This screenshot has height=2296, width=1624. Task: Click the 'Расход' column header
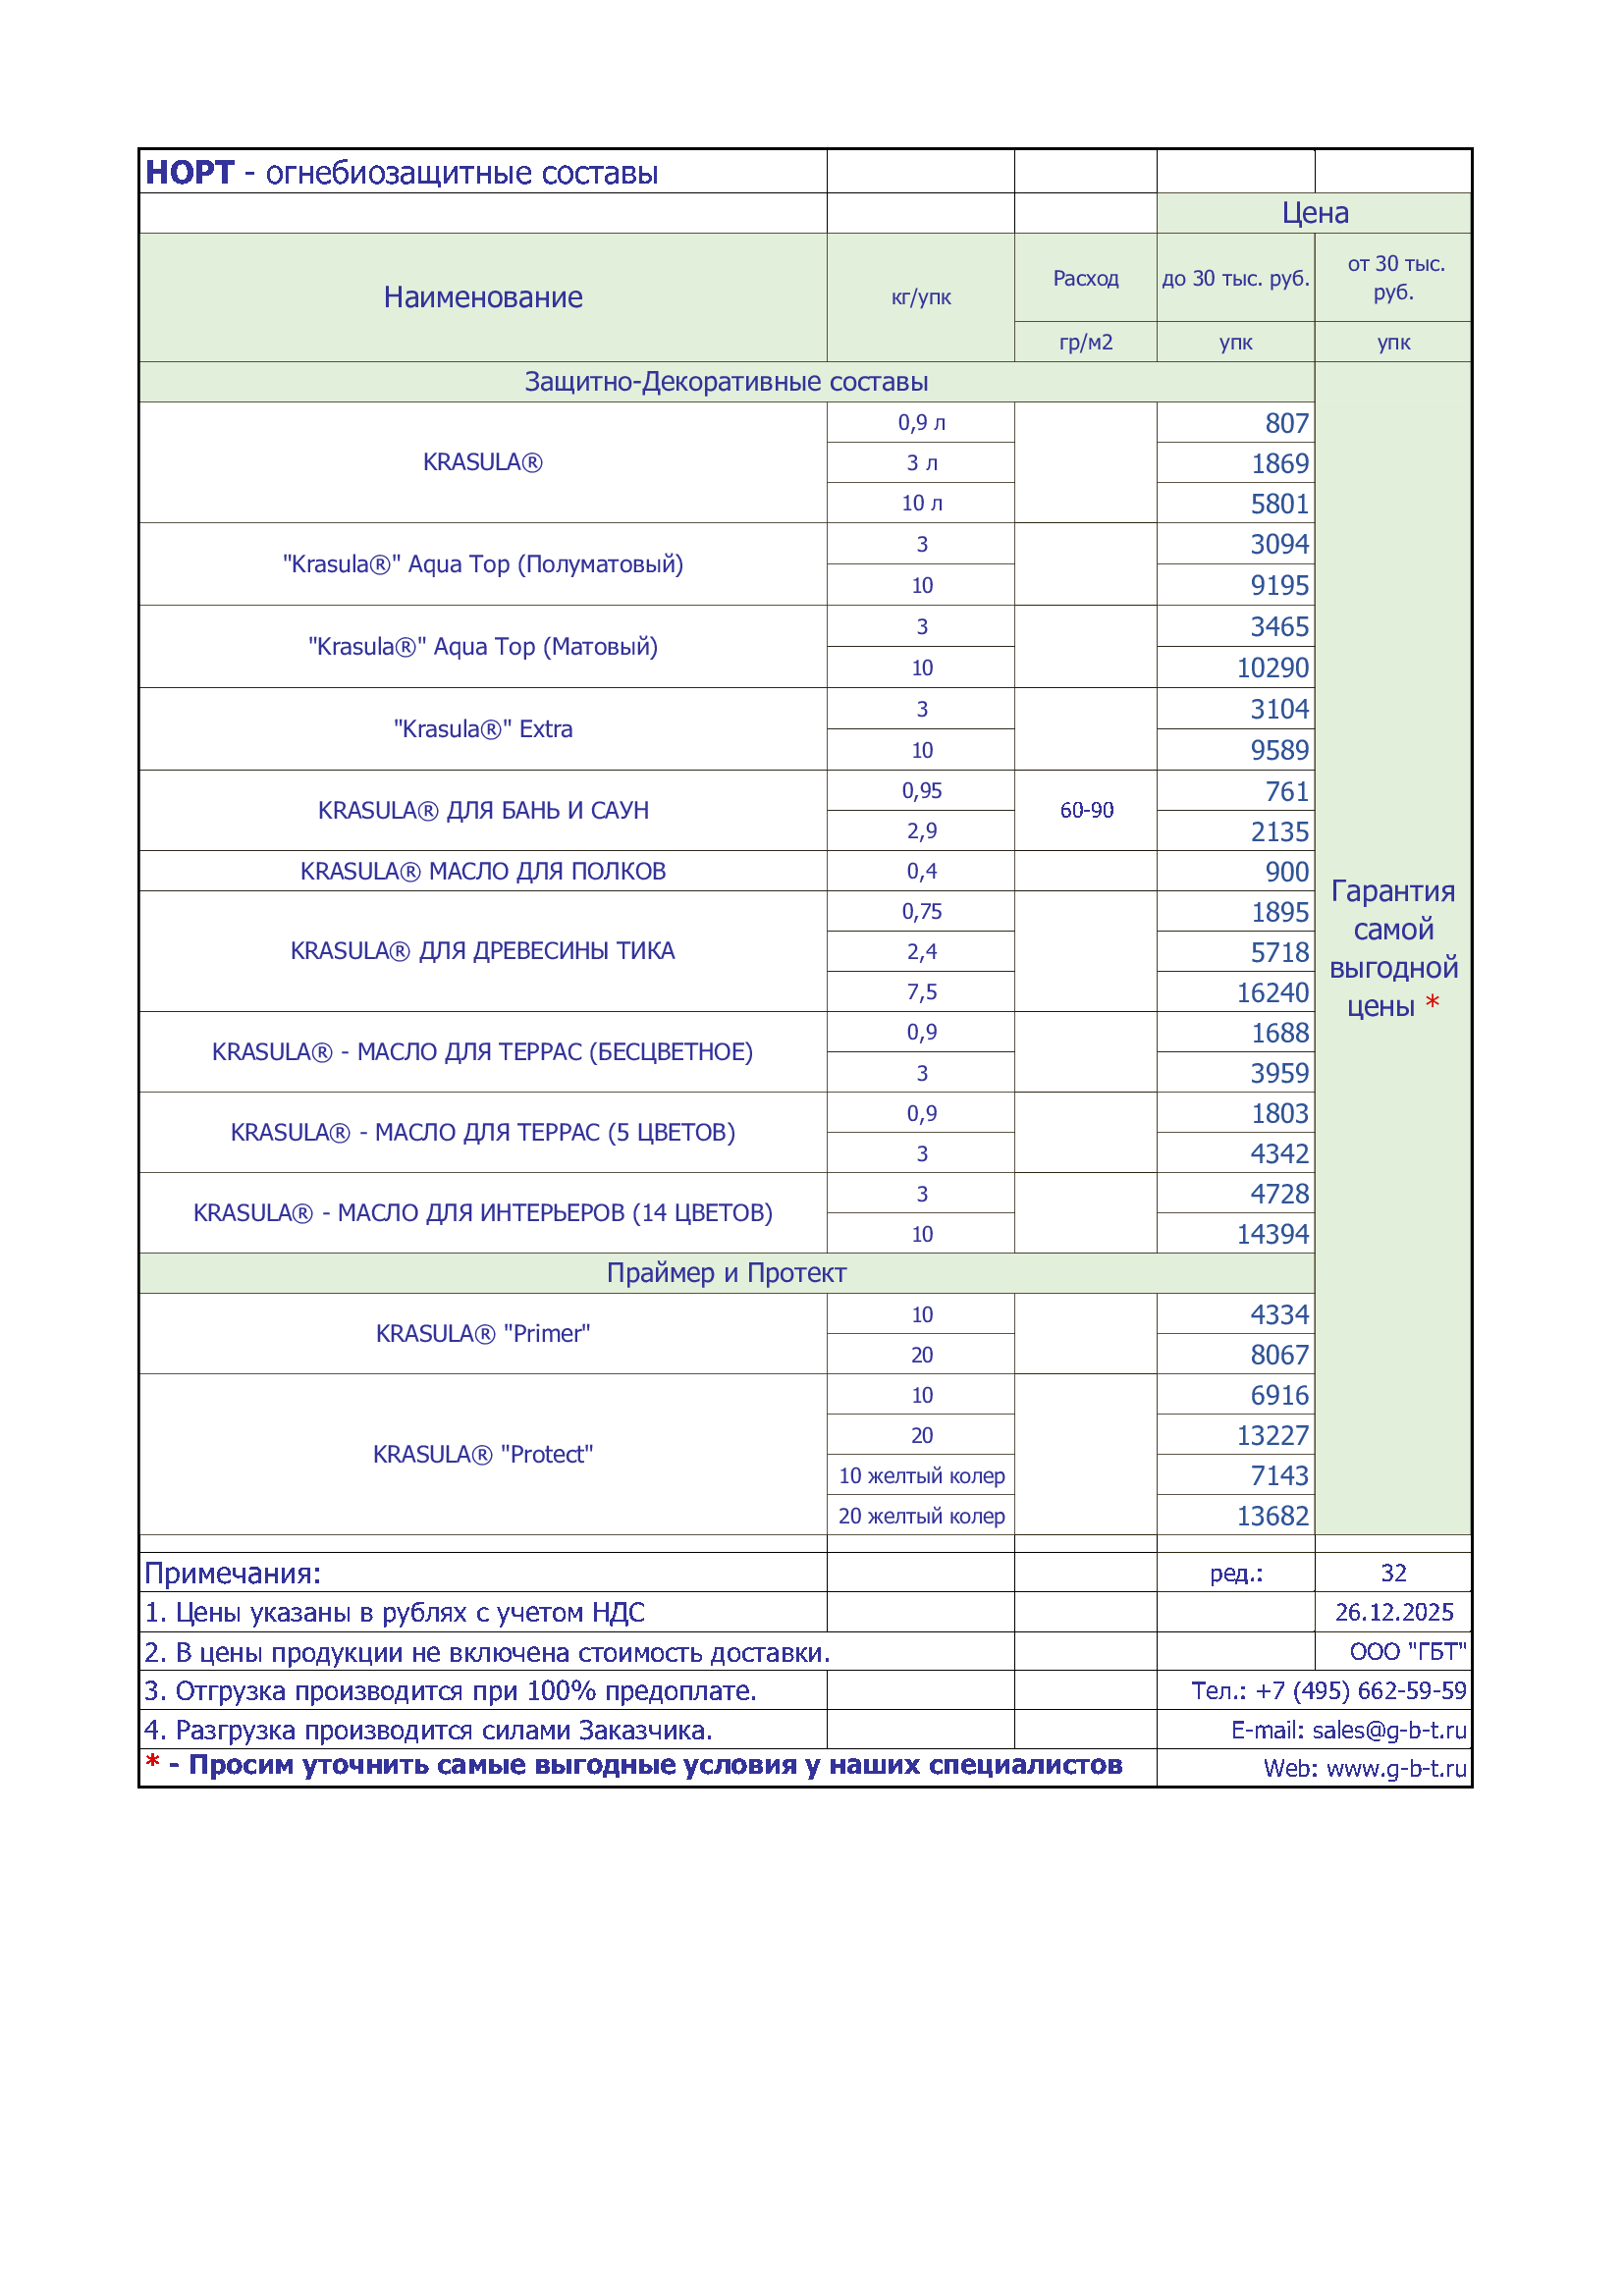(1086, 278)
